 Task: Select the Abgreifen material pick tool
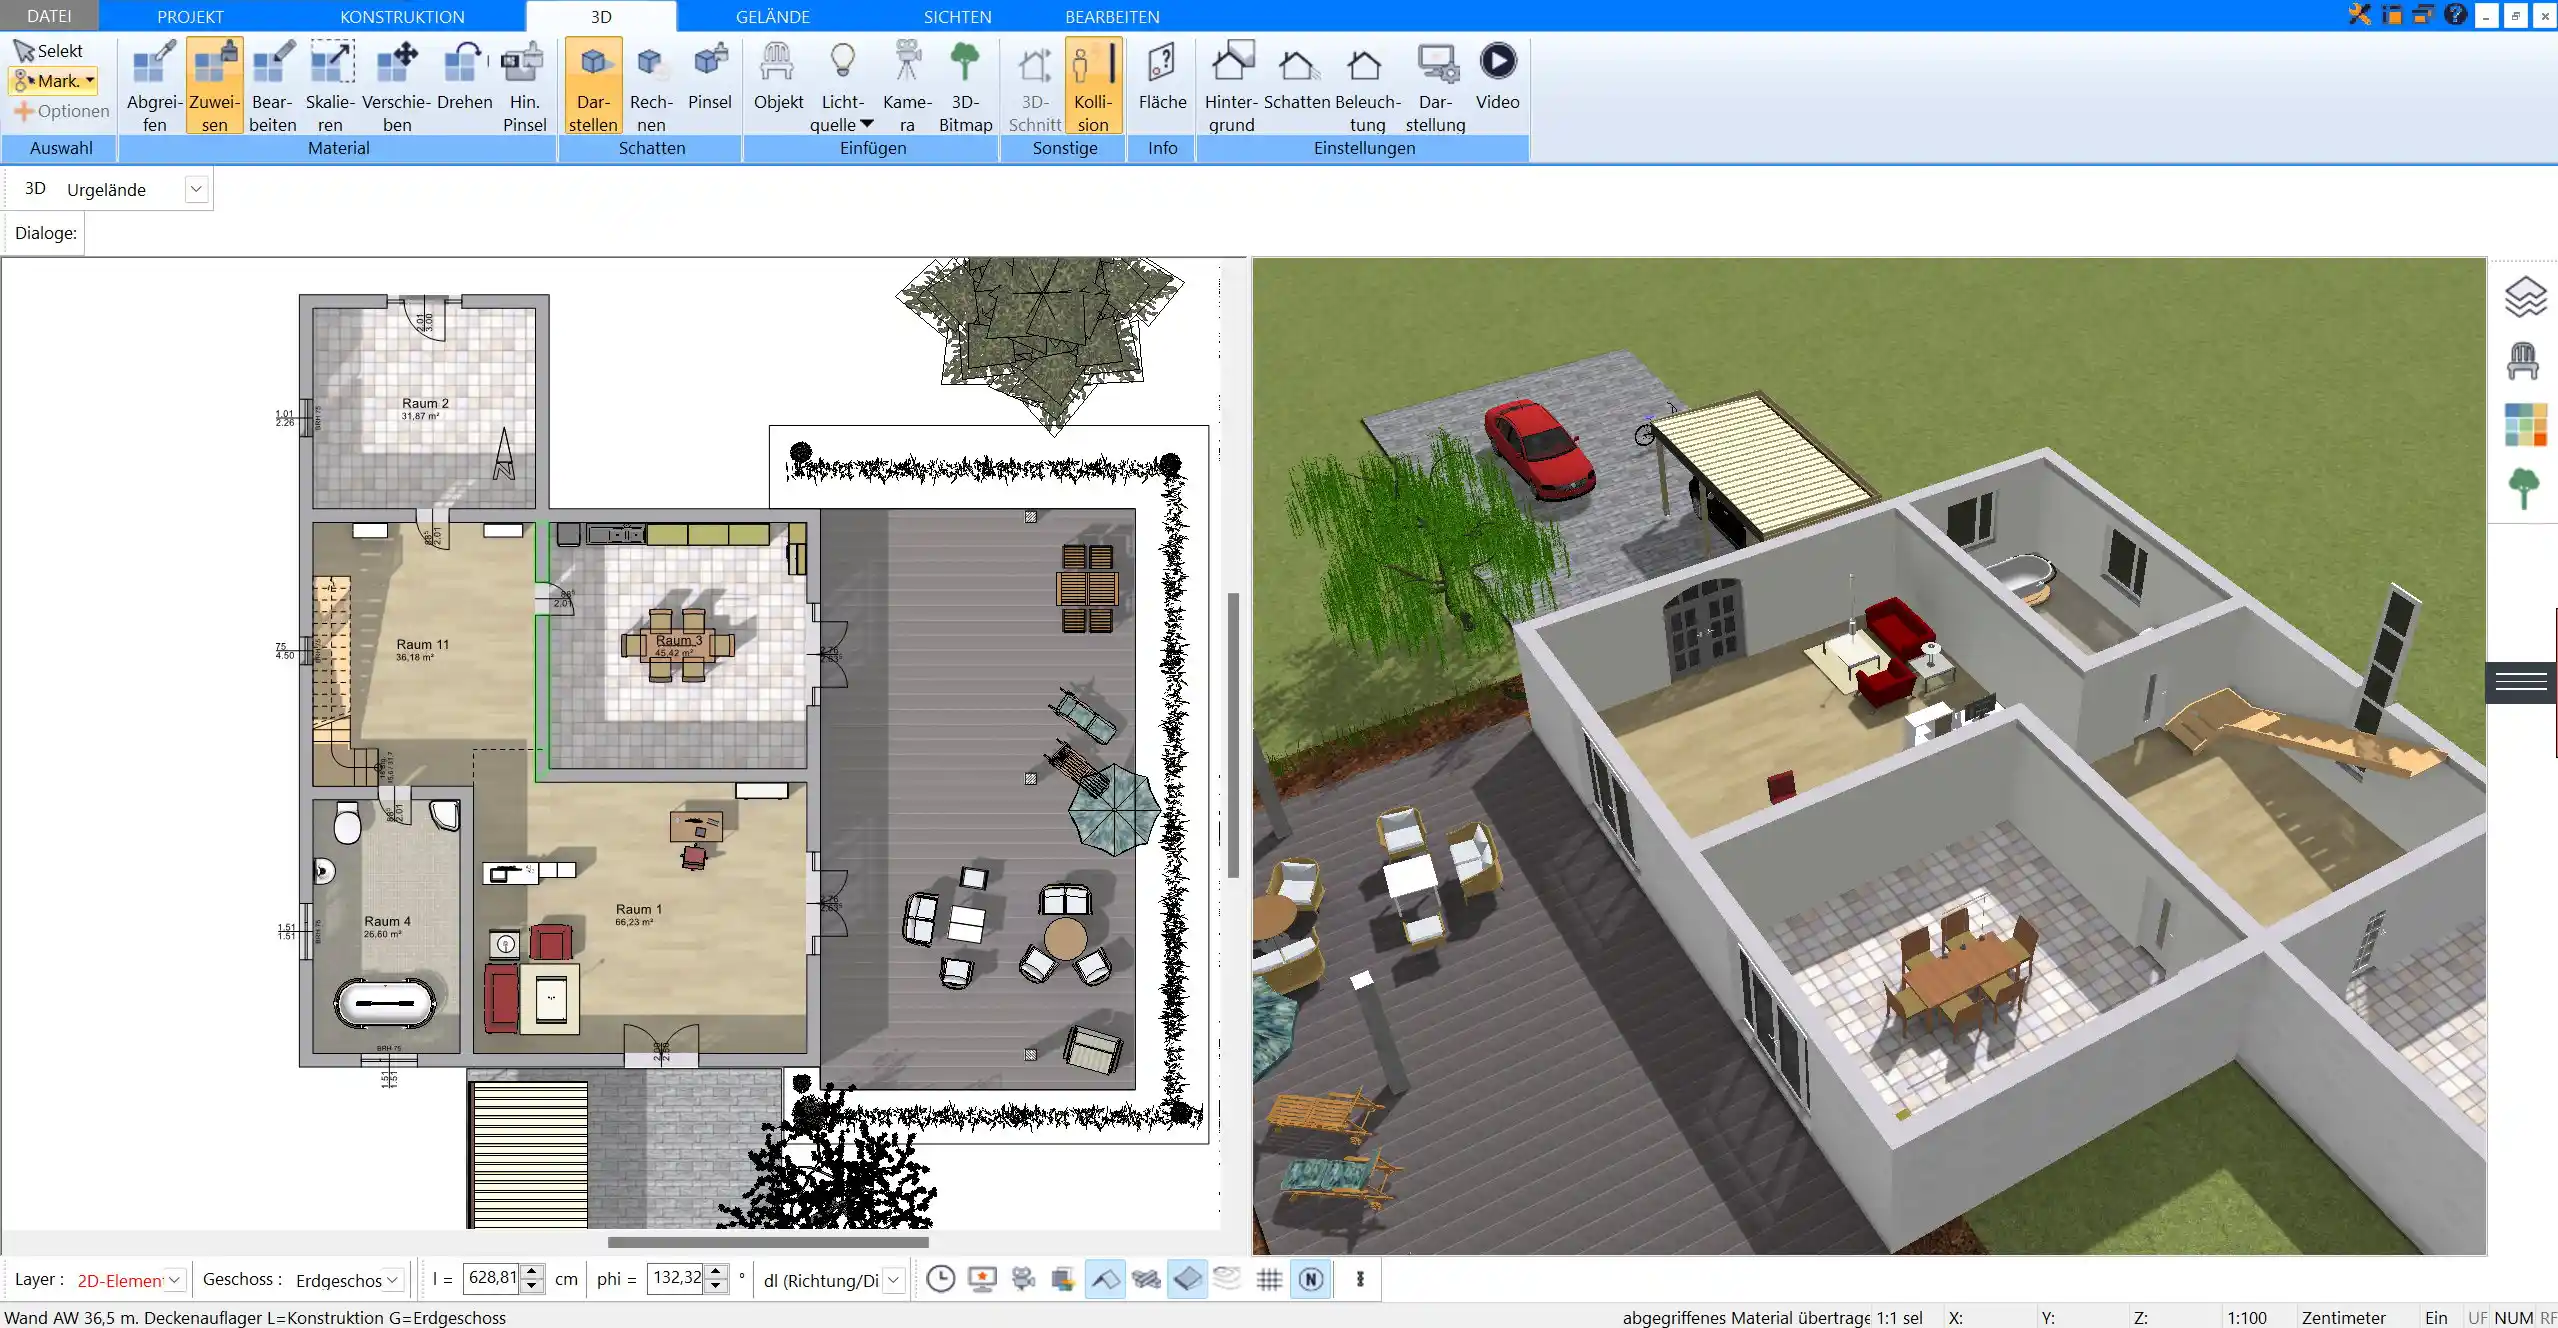tap(154, 86)
